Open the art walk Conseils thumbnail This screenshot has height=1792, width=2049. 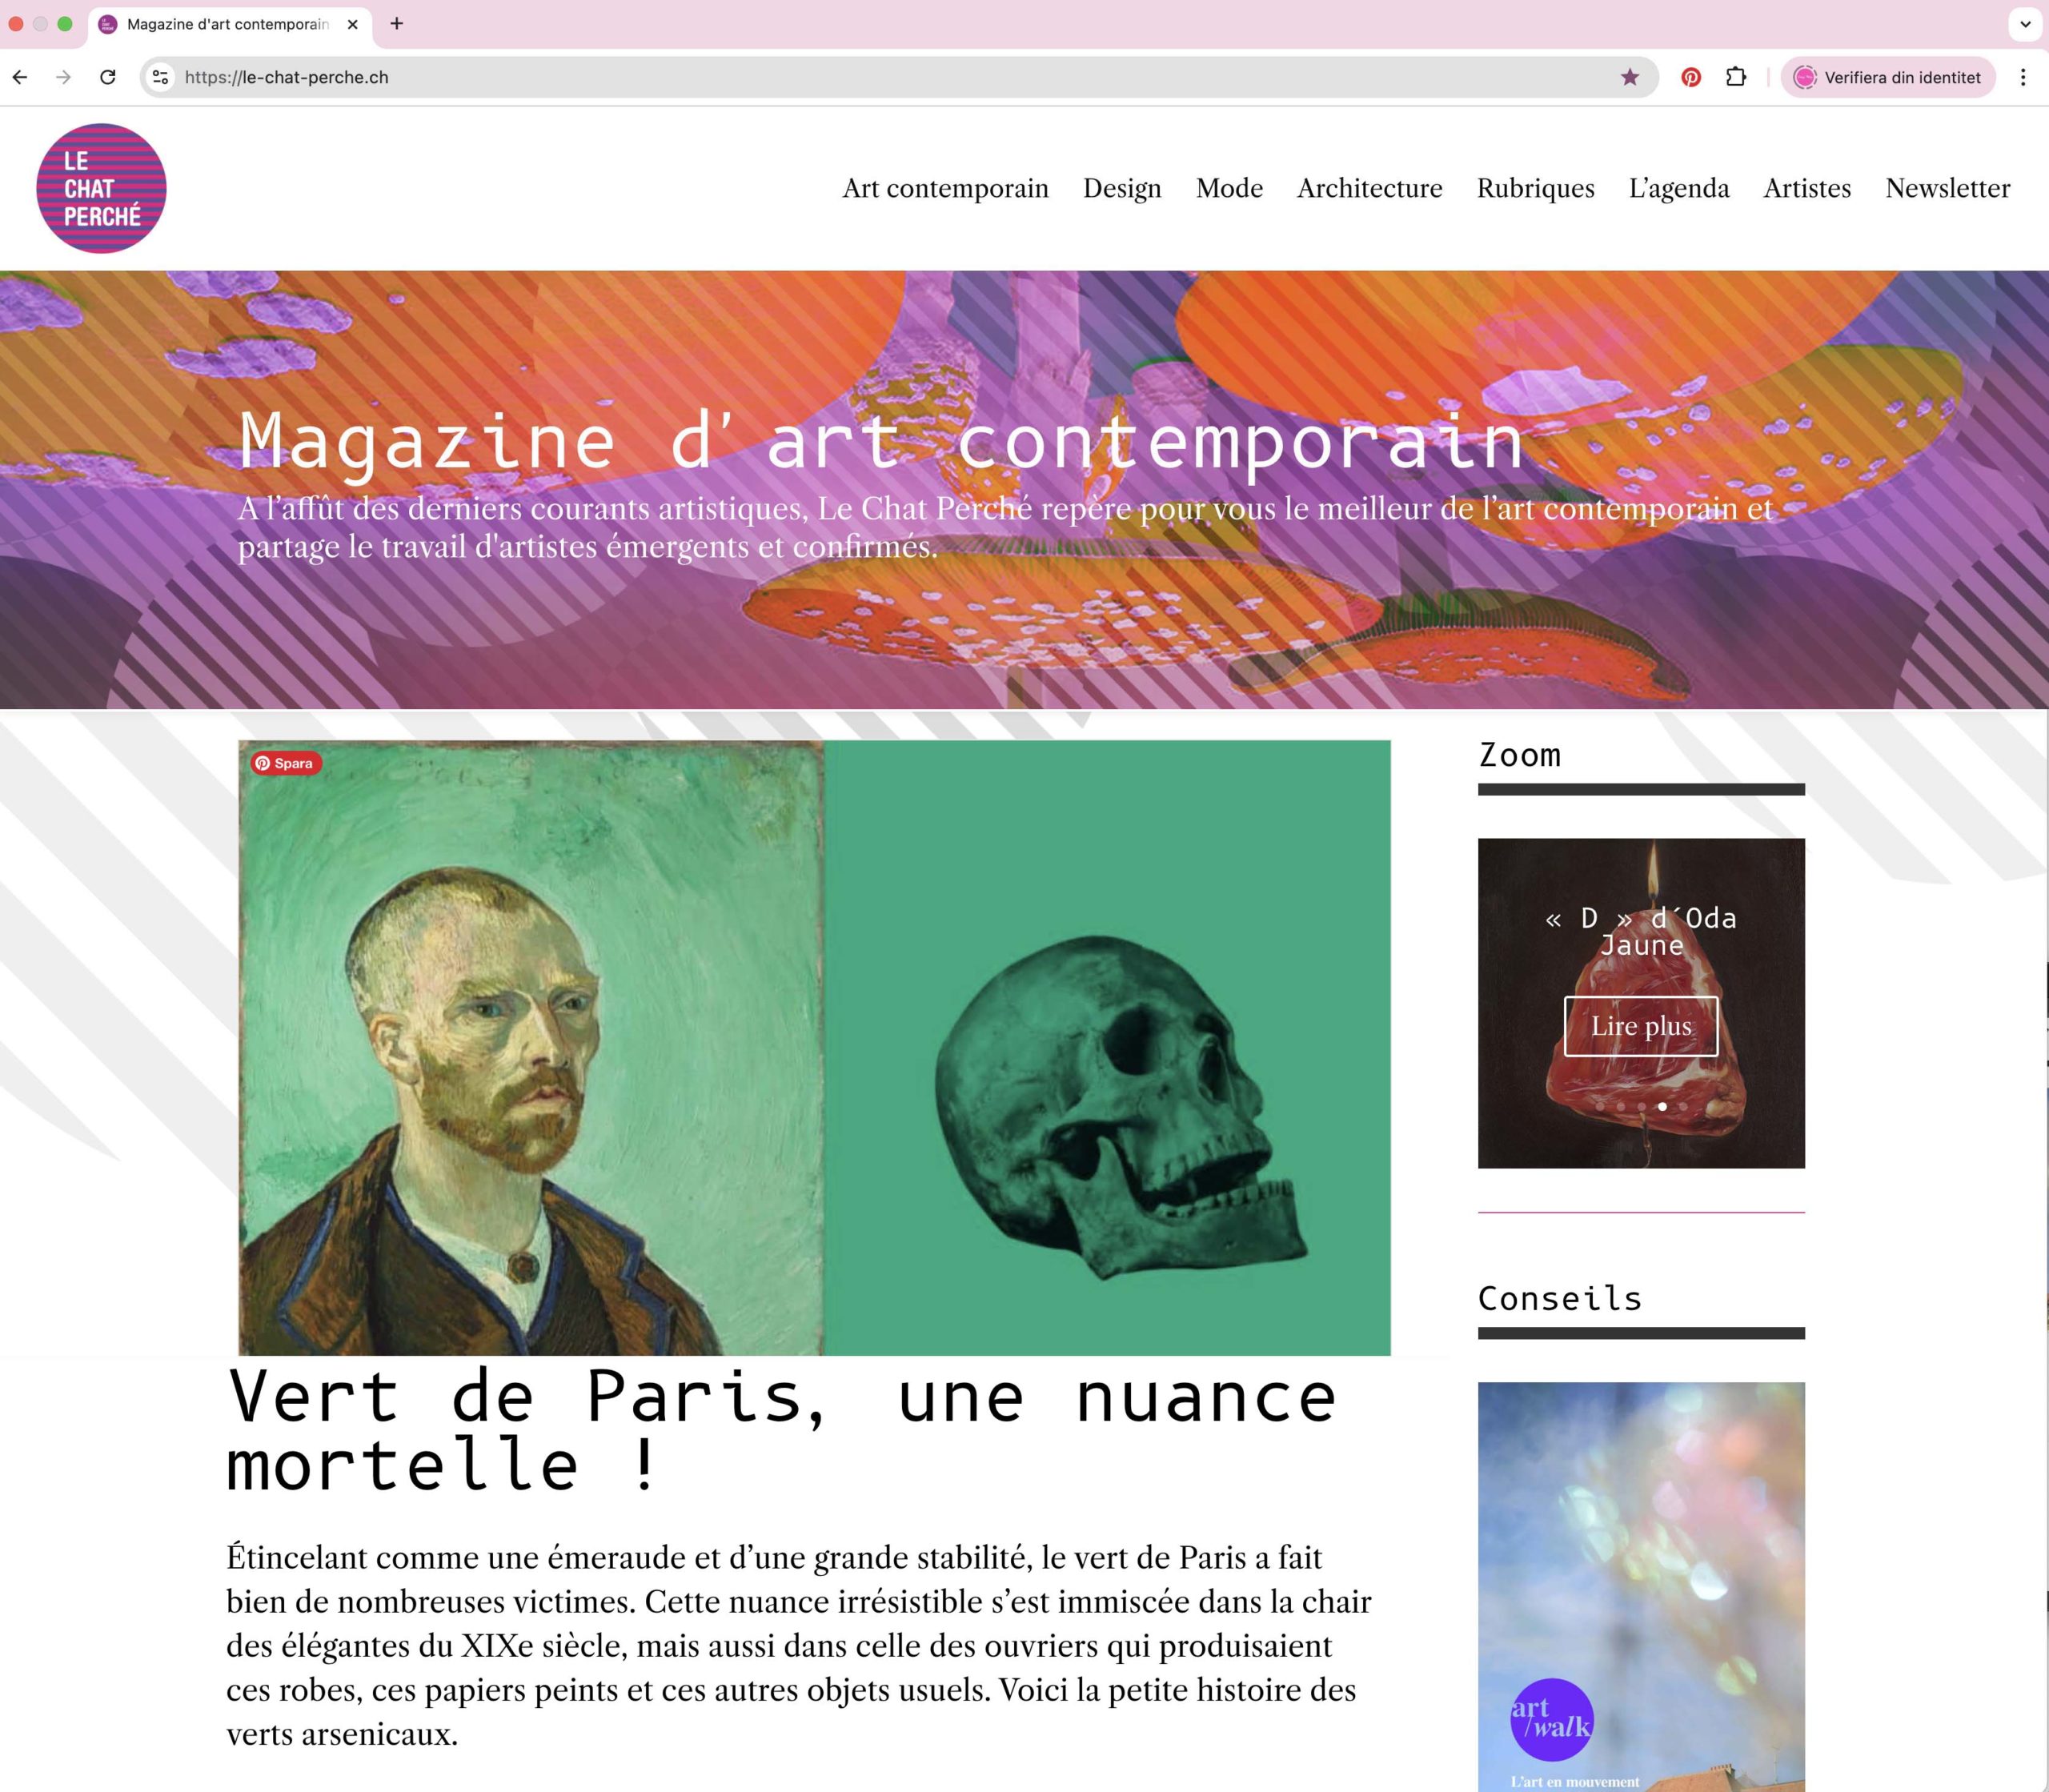[1641, 1587]
